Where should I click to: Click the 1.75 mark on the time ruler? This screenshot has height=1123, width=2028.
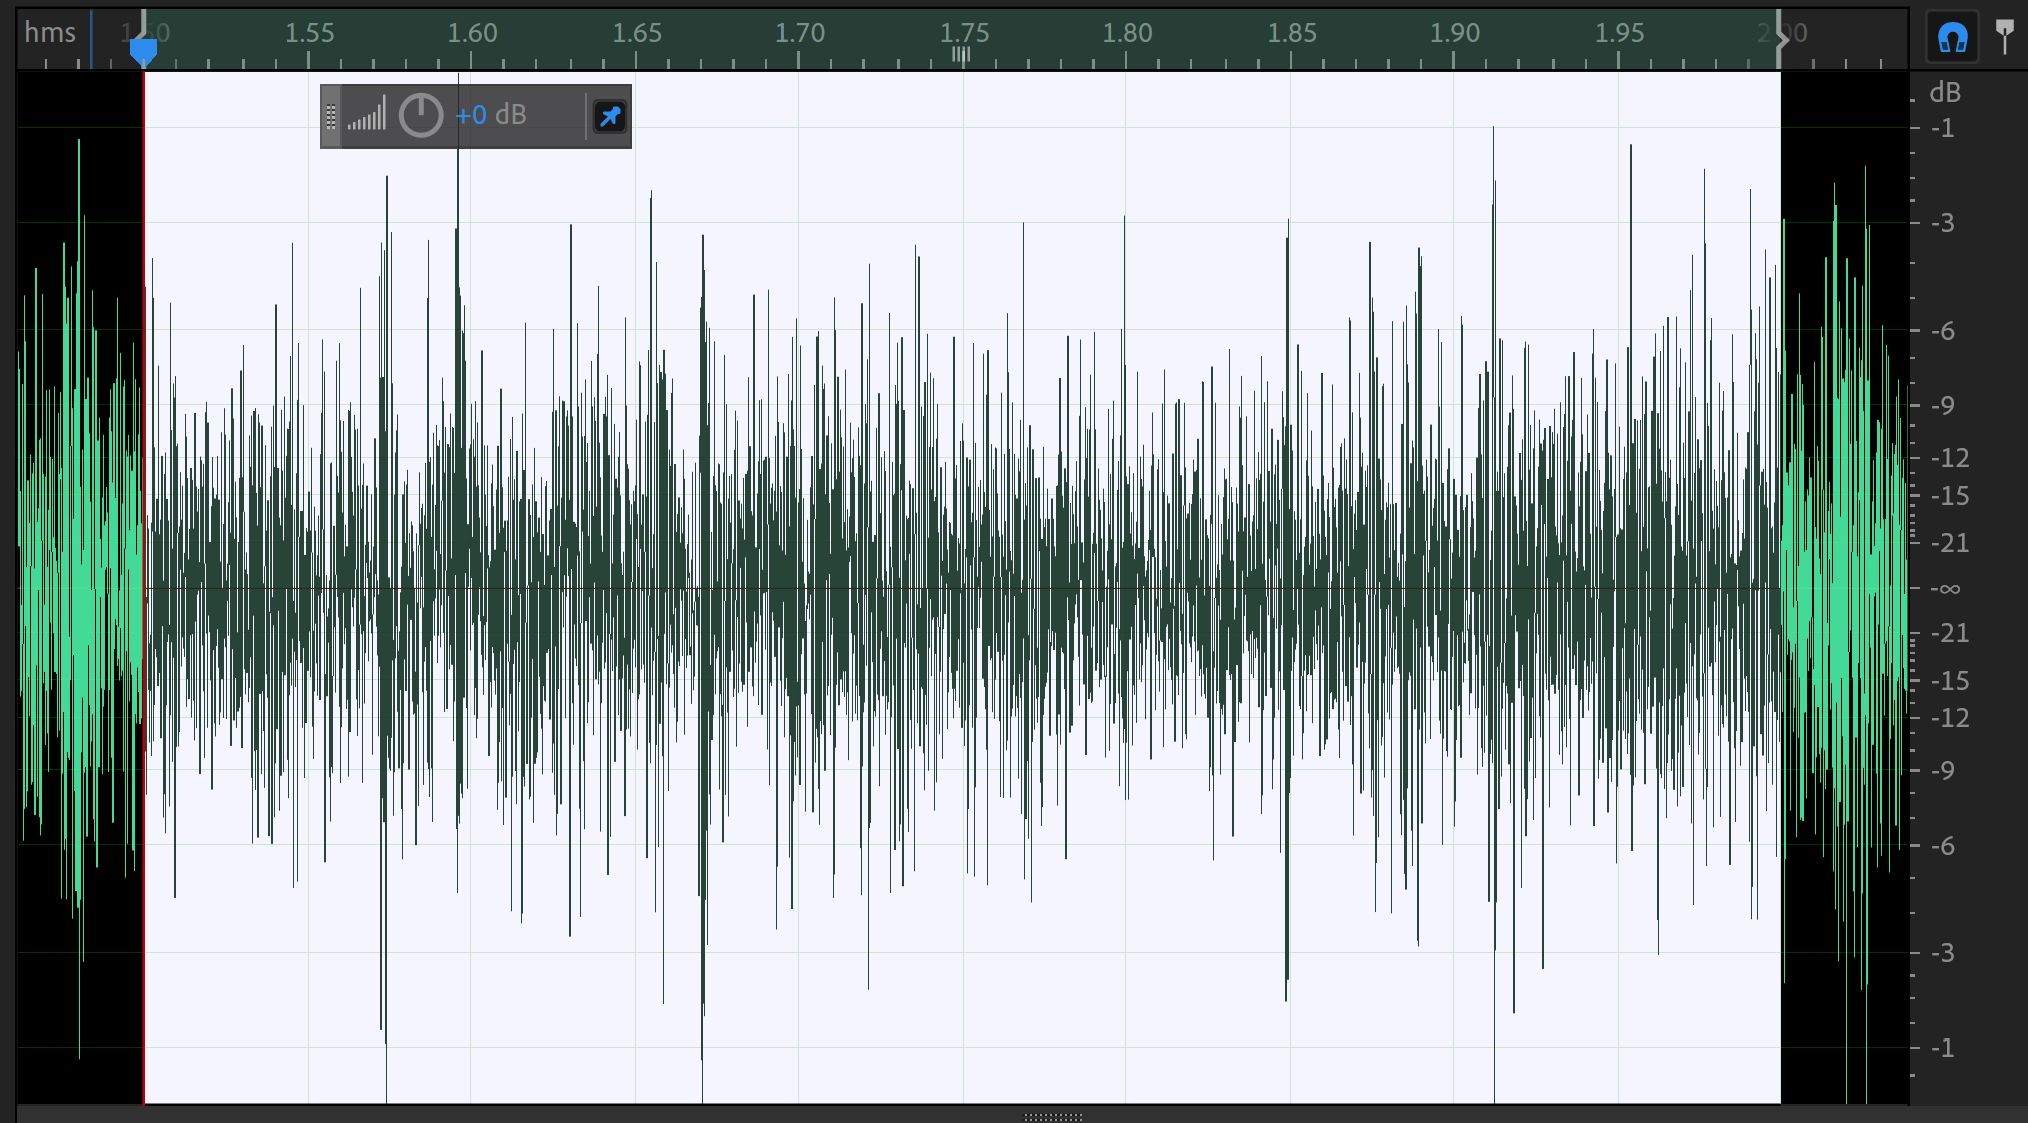click(964, 33)
